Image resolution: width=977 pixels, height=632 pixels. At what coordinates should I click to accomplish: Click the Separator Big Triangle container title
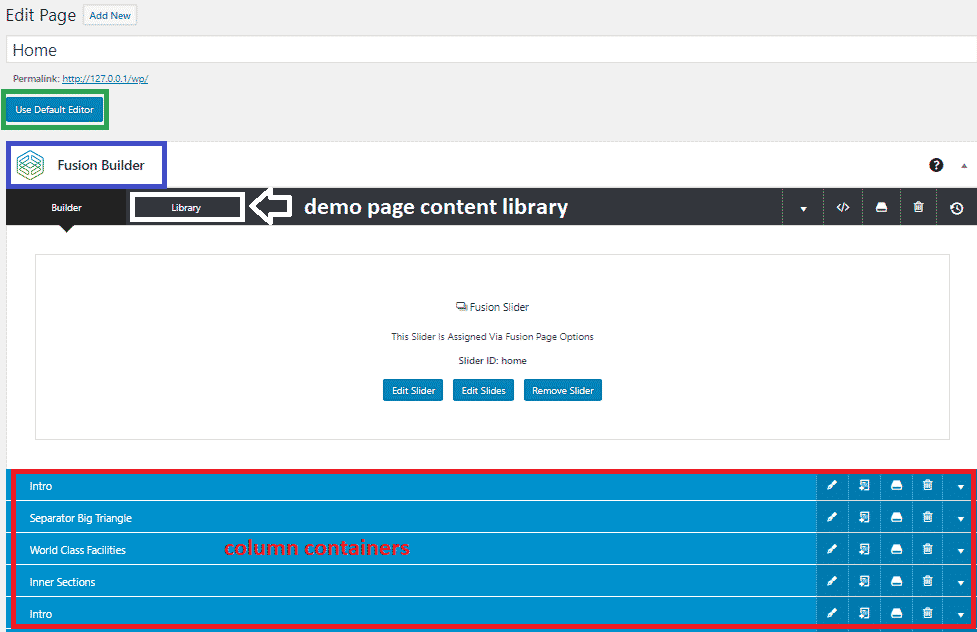click(x=80, y=518)
